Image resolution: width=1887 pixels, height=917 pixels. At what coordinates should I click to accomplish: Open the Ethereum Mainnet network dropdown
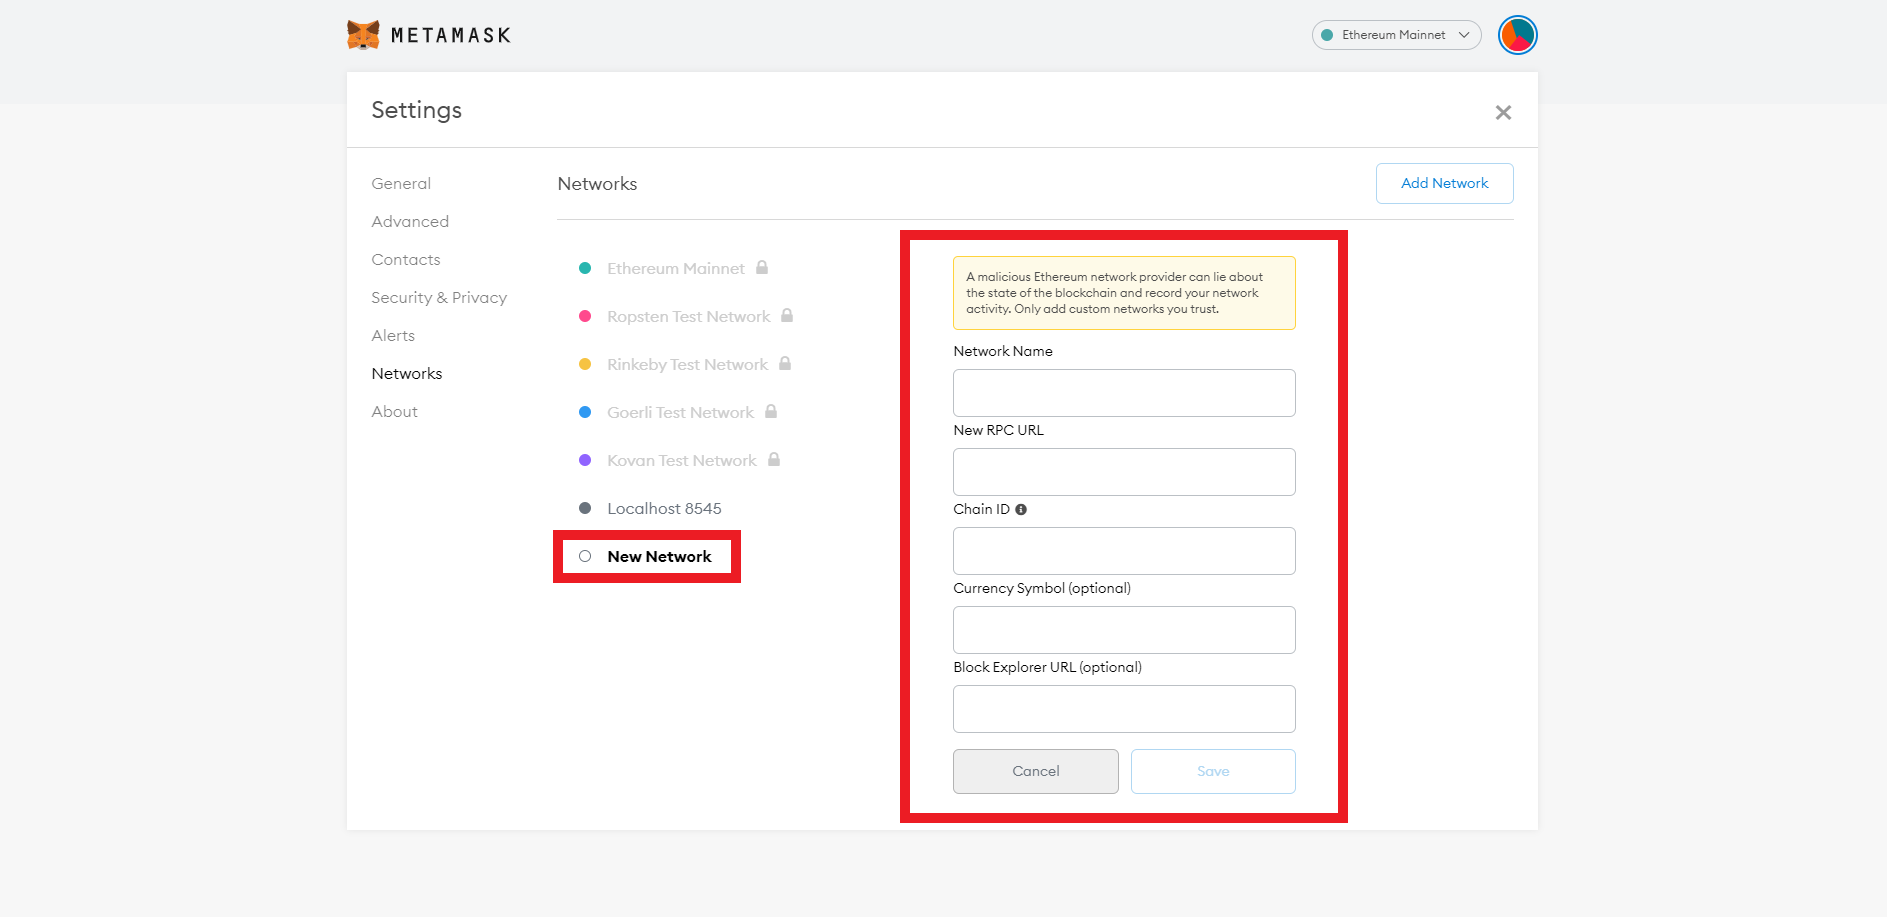coord(1396,35)
